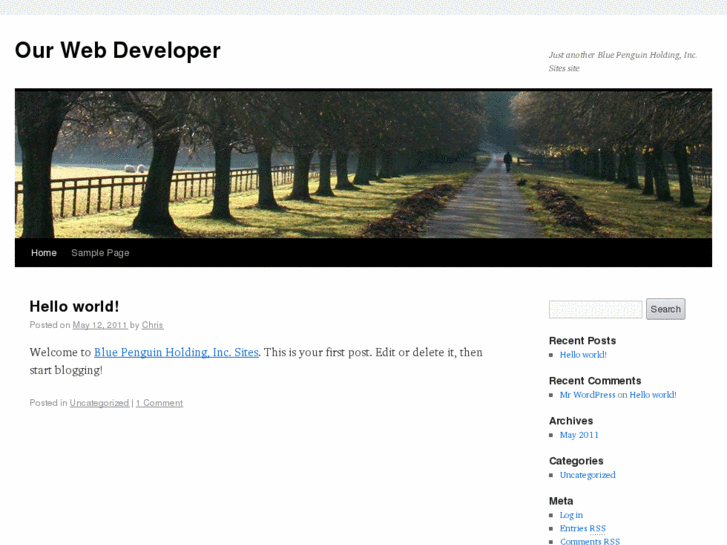View author Chris's posts

pos(152,325)
